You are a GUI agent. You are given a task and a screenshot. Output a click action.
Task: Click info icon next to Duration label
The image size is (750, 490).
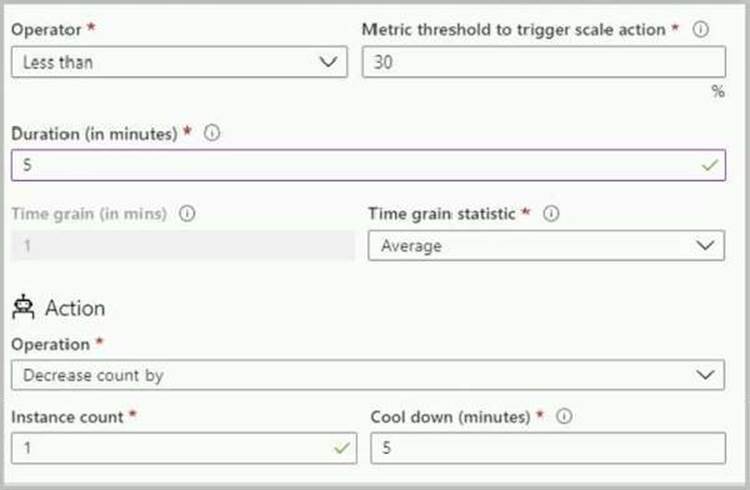pyautogui.click(x=211, y=133)
